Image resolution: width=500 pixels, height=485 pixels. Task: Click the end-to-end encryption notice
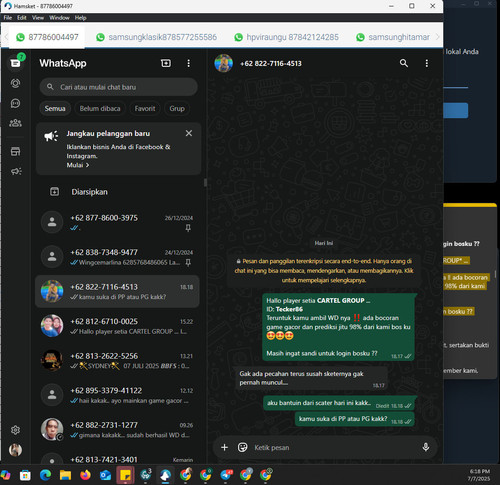click(323, 270)
